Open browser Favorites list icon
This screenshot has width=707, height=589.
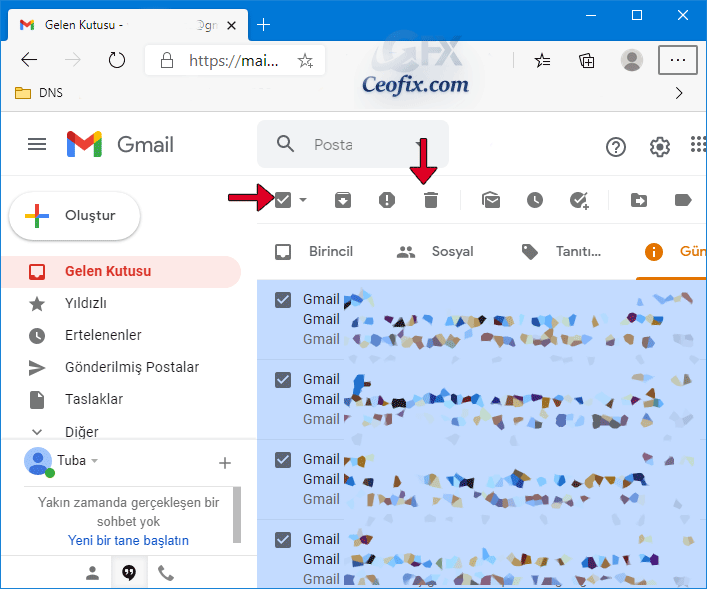(x=542, y=60)
